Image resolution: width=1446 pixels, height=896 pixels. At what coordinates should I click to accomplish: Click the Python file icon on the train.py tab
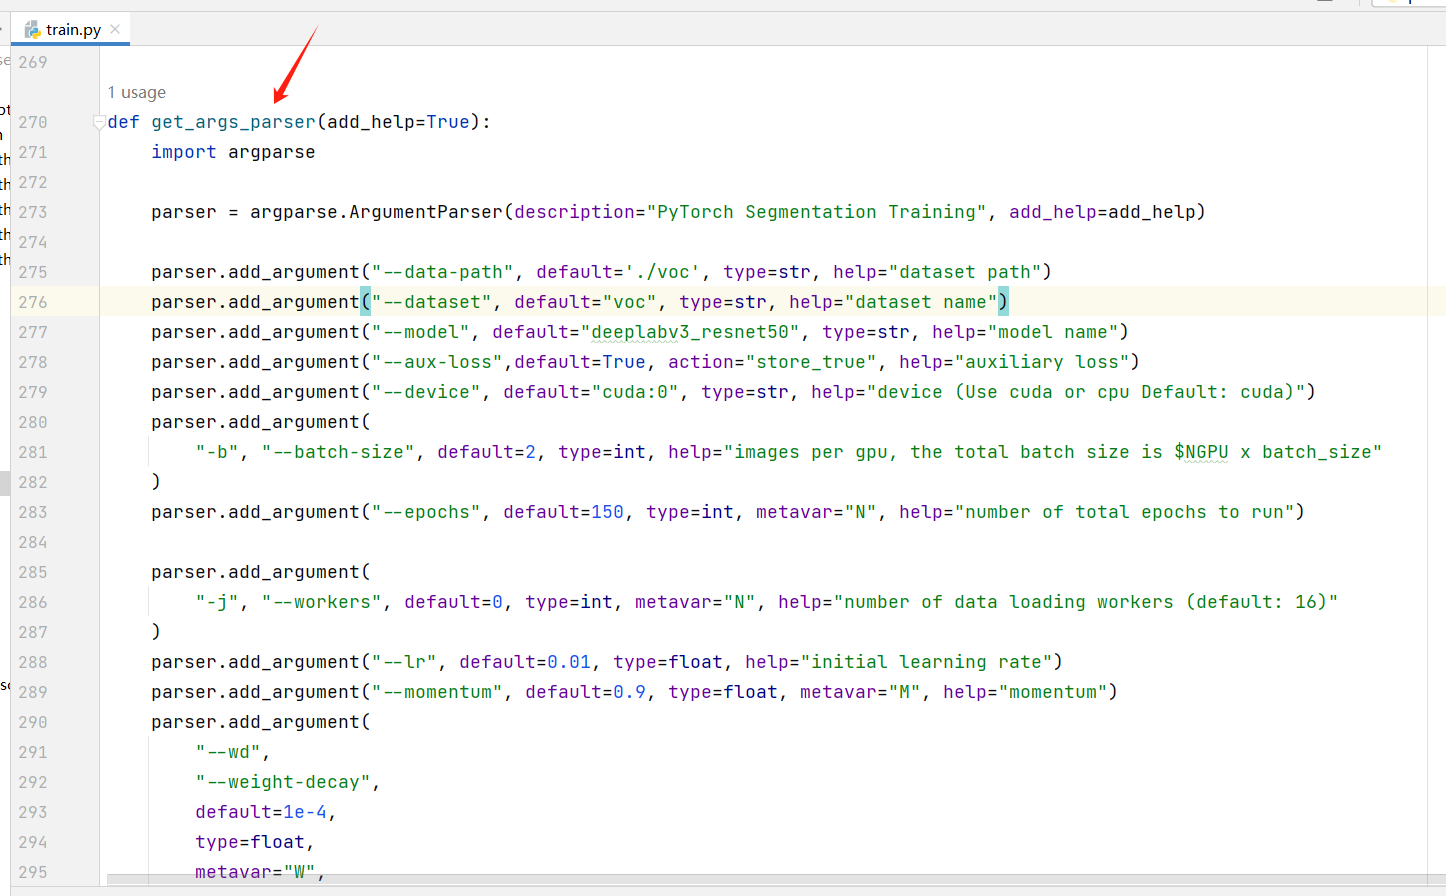33,29
